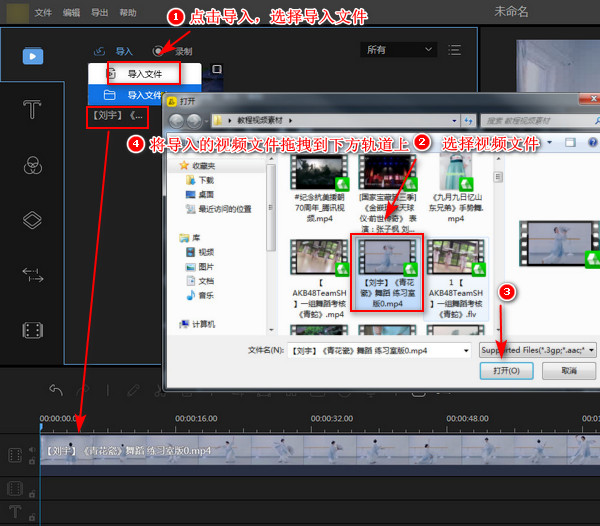
Task: Select 图片 library in navigation pane
Action: pyautogui.click(x=200, y=267)
